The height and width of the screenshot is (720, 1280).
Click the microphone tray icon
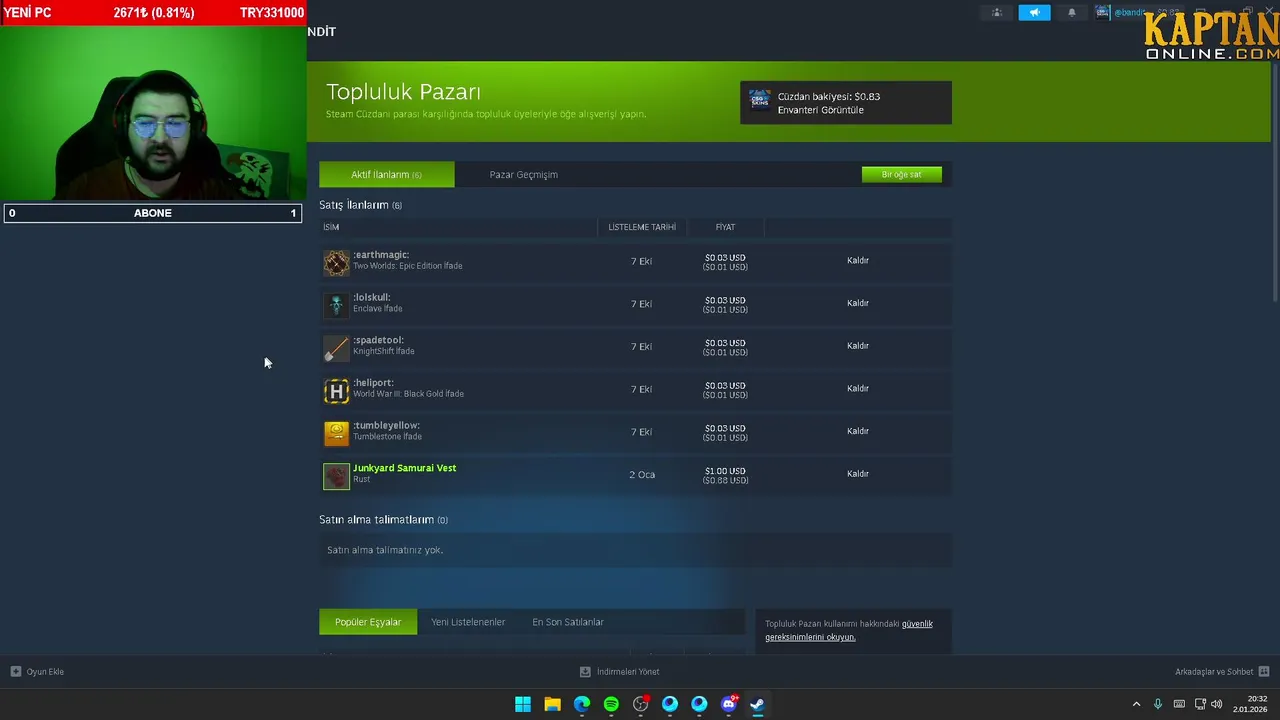coord(1158,704)
